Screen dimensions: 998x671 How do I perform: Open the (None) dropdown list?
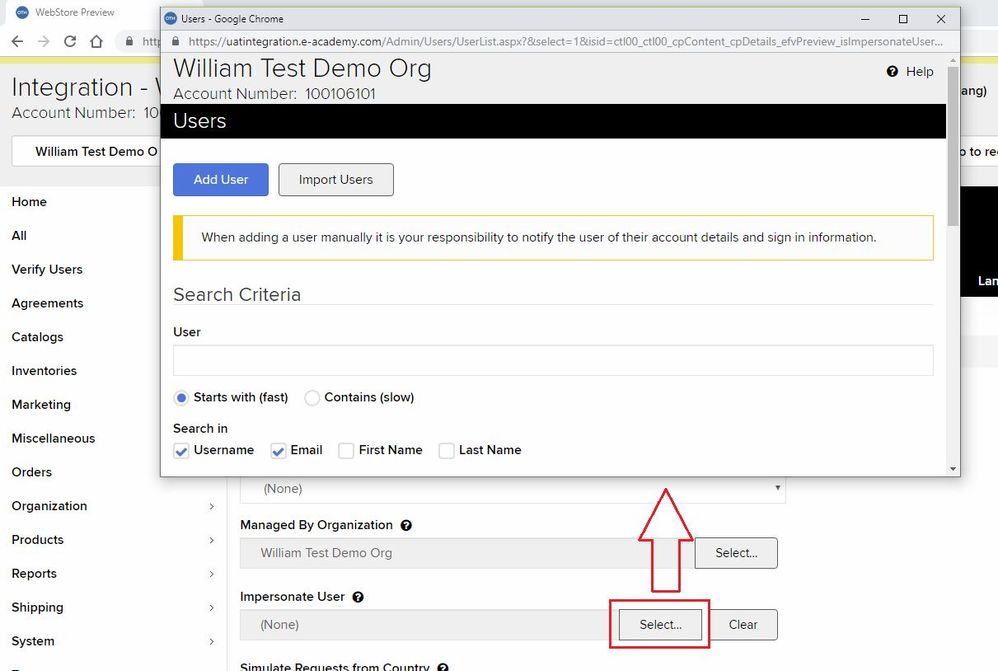[512, 489]
